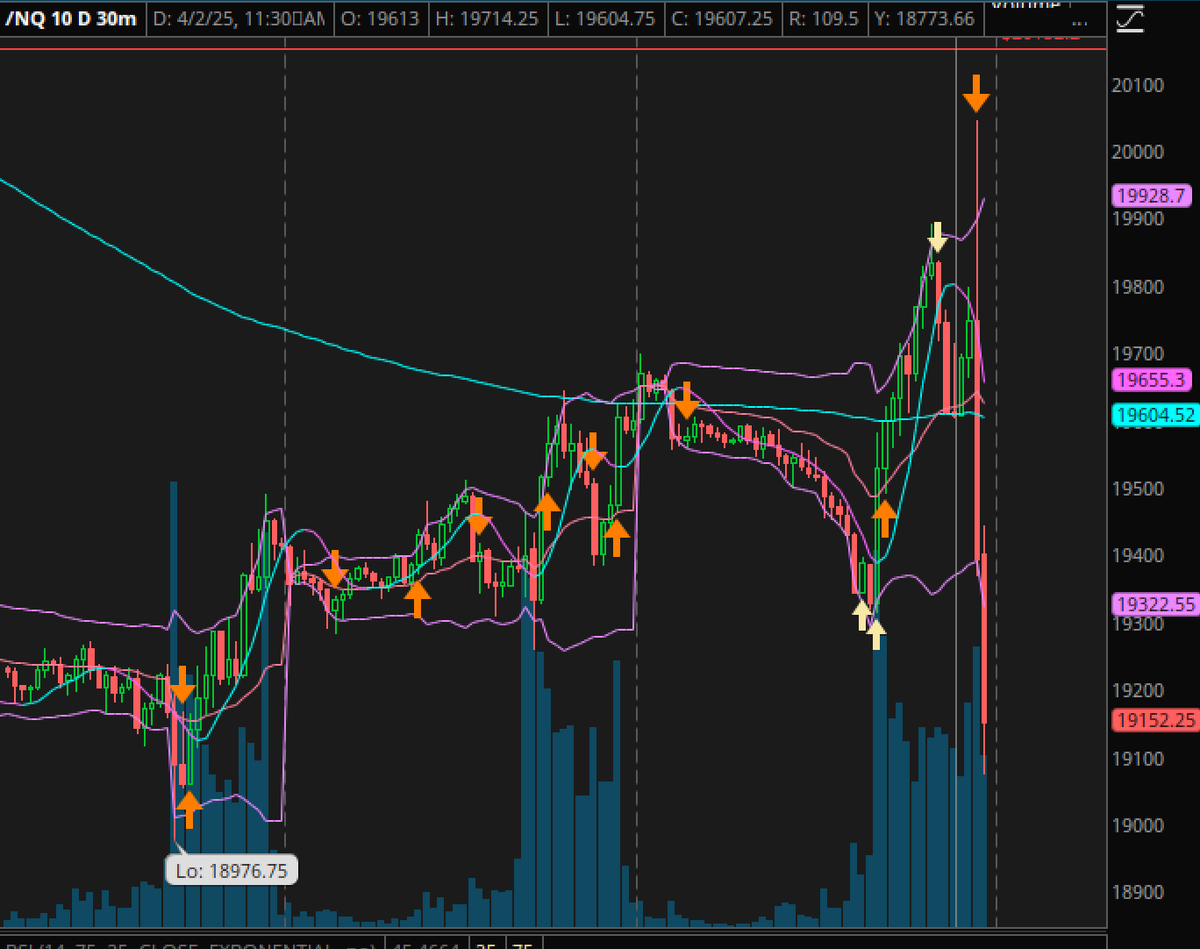Click the 19900 price axis label
This screenshot has height=949, width=1200.
pyautogui.click(x=1137, y=219)
